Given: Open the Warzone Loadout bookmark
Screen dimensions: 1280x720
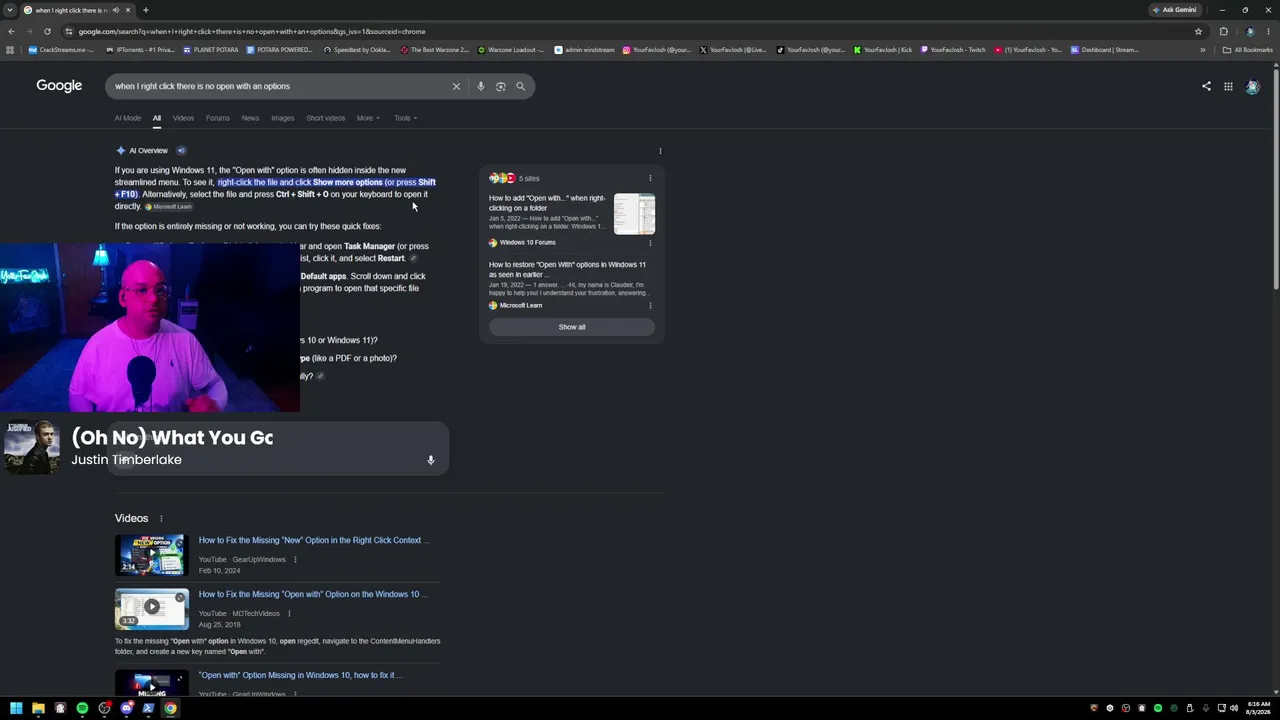Looking at the screenshot, I should click(510, 50).
